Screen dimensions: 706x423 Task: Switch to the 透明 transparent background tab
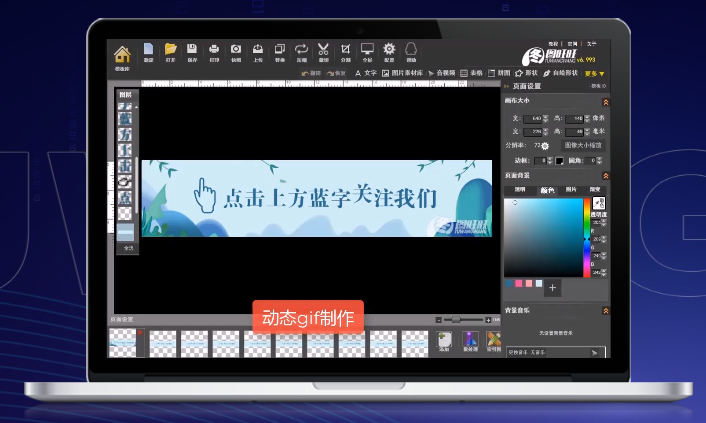(520, 190)
